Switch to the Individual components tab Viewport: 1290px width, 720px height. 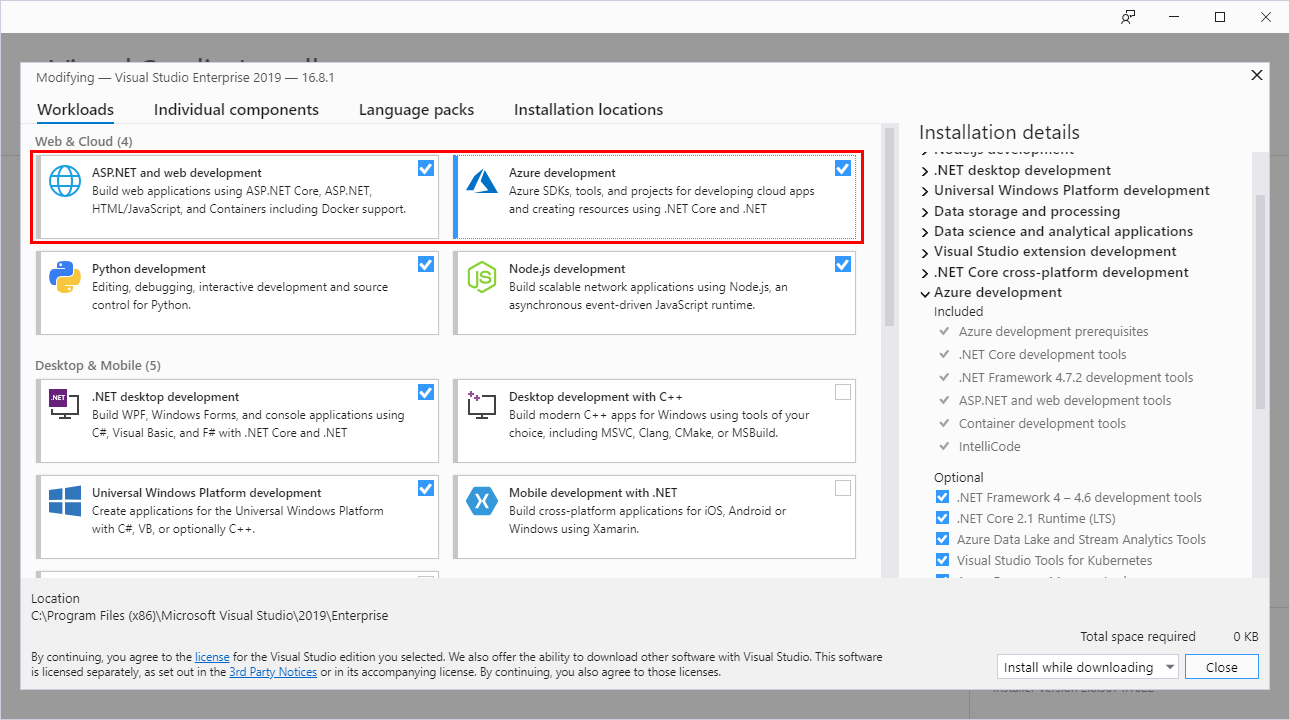[236, 109]
